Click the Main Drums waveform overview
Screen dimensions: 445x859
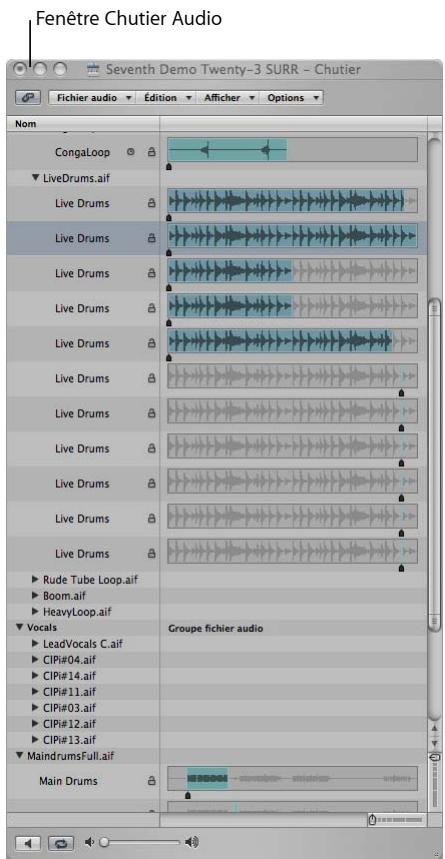point(293,778)
